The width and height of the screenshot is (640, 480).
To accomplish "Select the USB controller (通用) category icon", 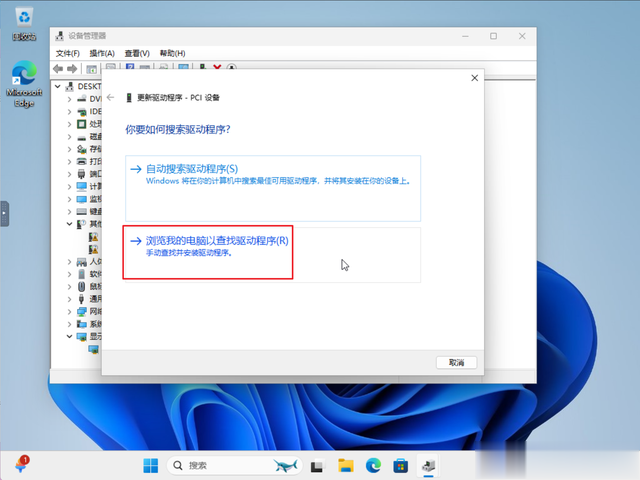I will (82, 299).
